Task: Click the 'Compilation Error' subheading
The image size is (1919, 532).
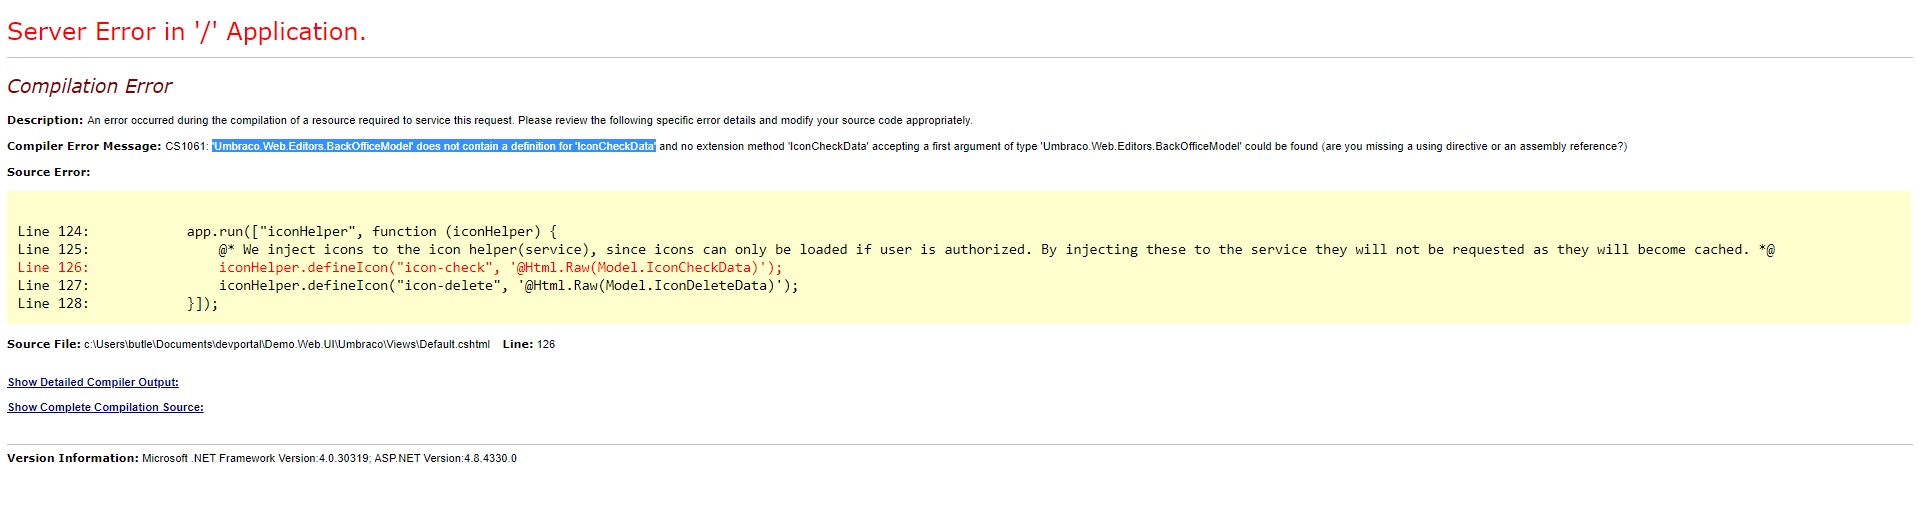Action: pyautogui.click(x=90, y=86)
